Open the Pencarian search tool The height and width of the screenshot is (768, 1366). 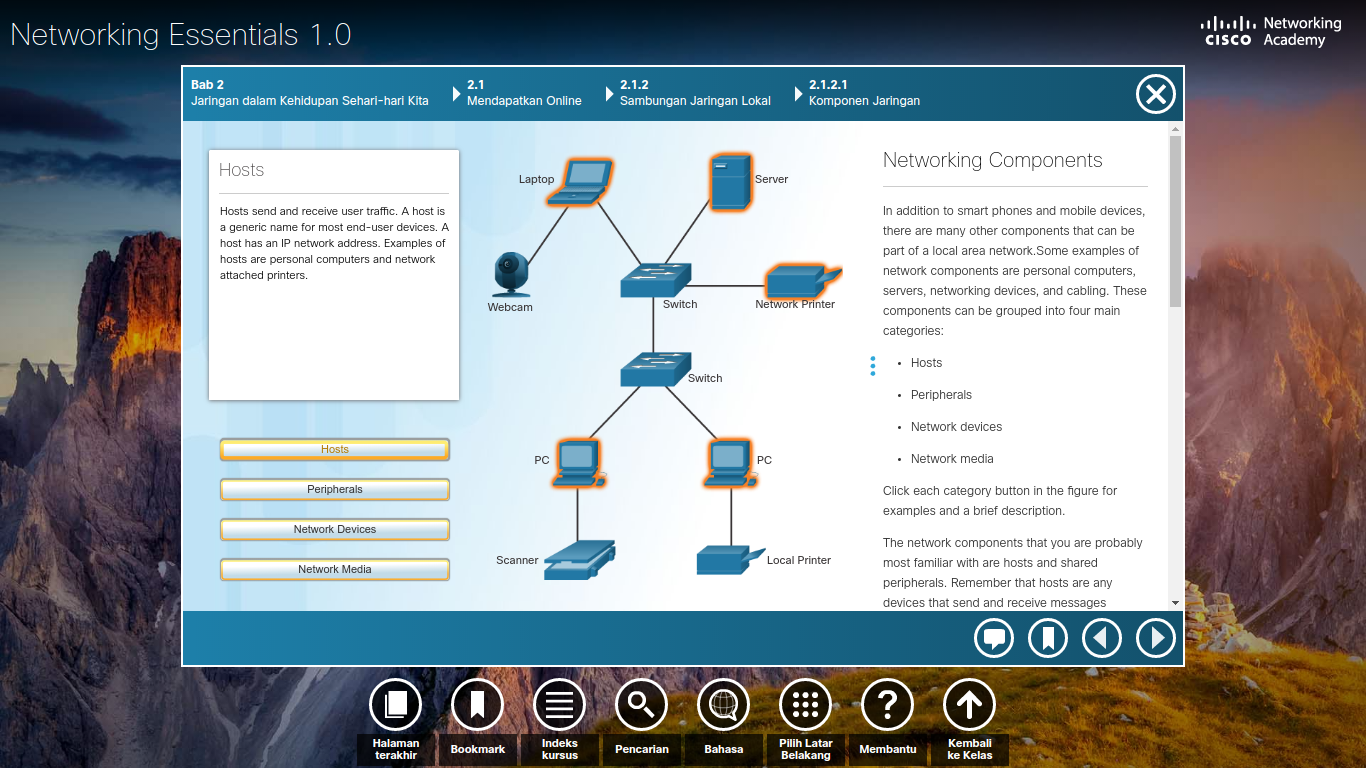pyautogui.click(x=641, y=703)
